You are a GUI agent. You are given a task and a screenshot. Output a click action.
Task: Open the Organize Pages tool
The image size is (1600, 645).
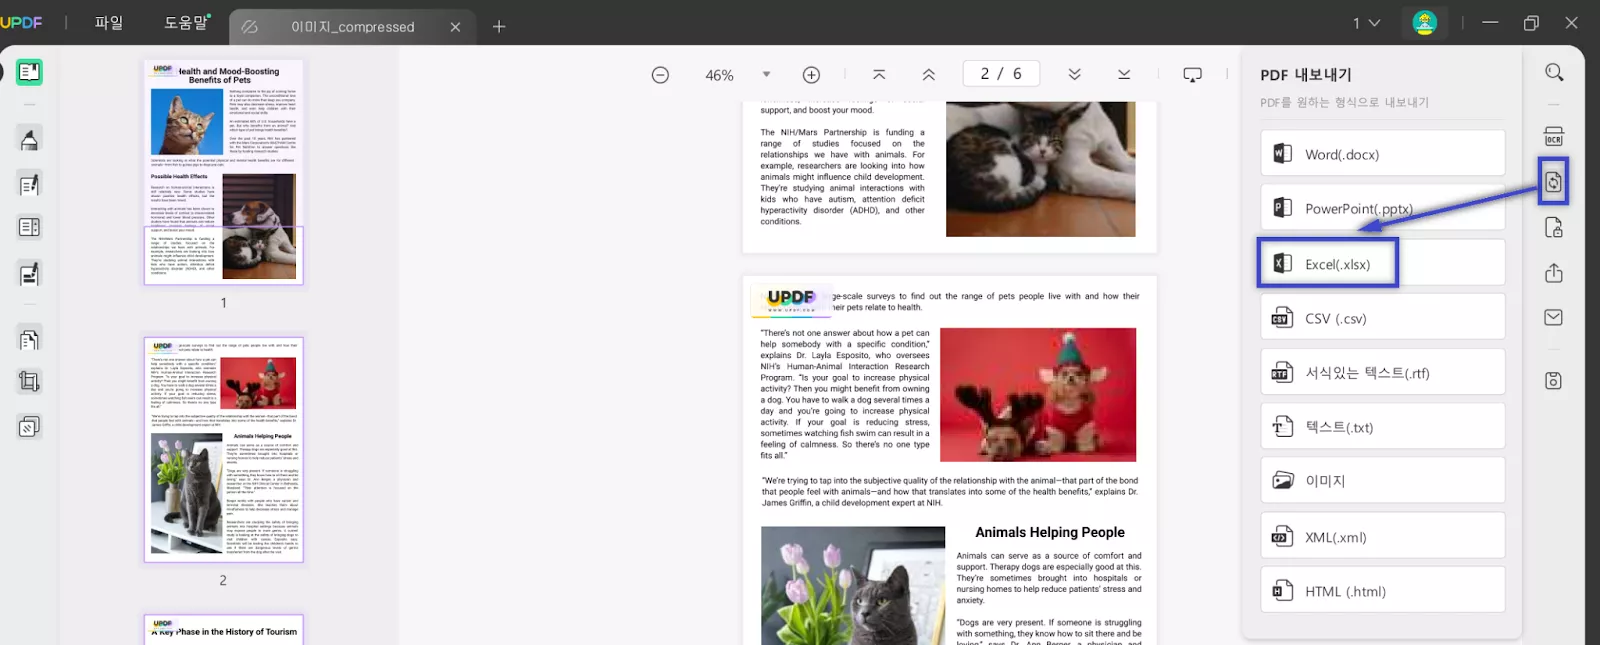pos(29,340)
